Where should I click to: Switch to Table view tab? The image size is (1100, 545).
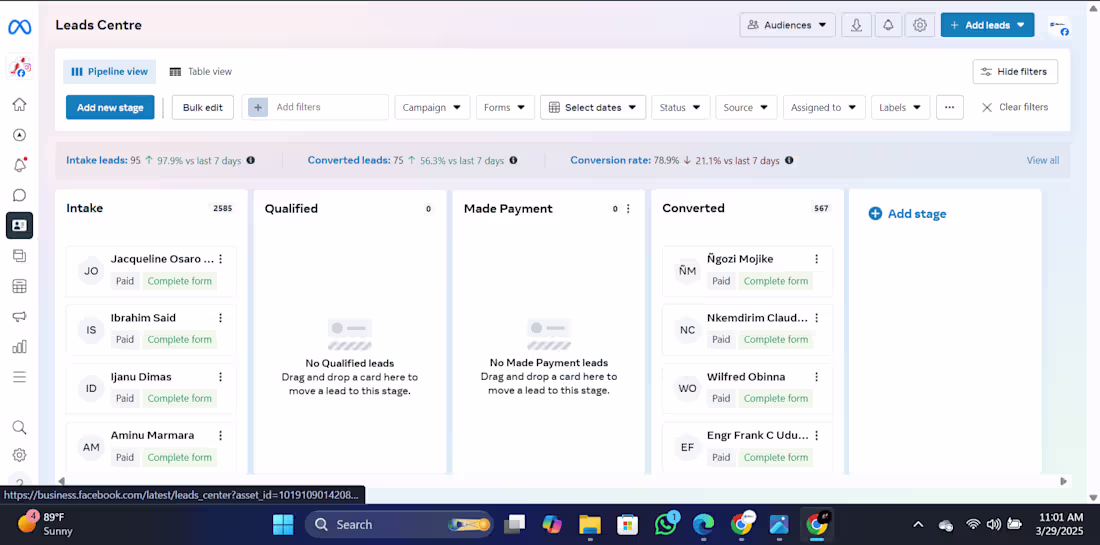tap(201, 72)
